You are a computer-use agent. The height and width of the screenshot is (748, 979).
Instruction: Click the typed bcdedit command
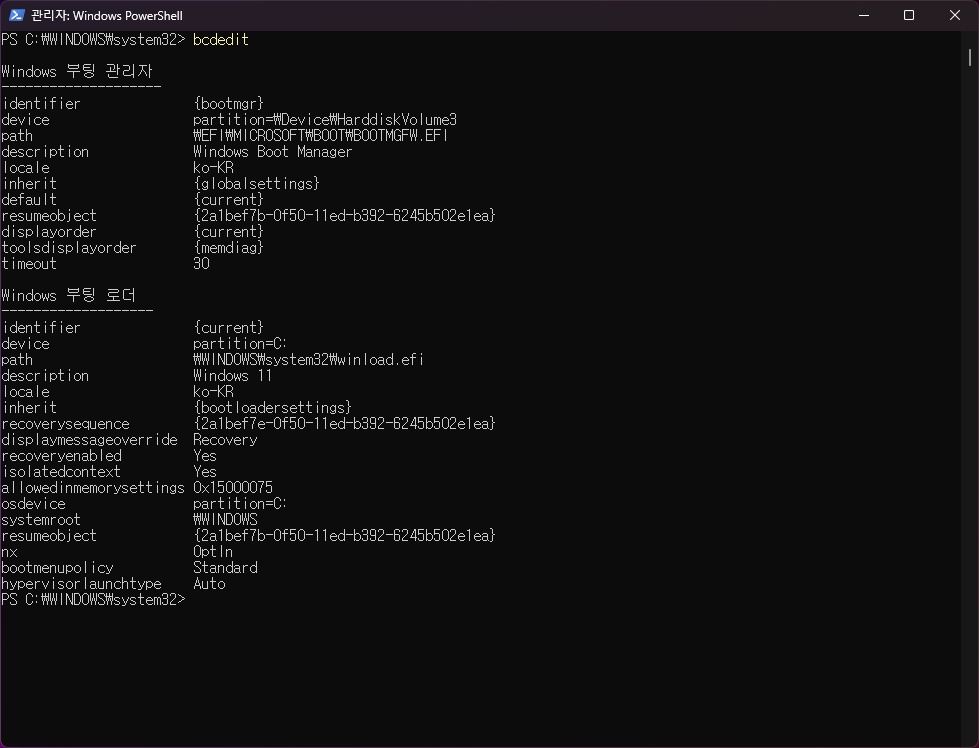220,40
